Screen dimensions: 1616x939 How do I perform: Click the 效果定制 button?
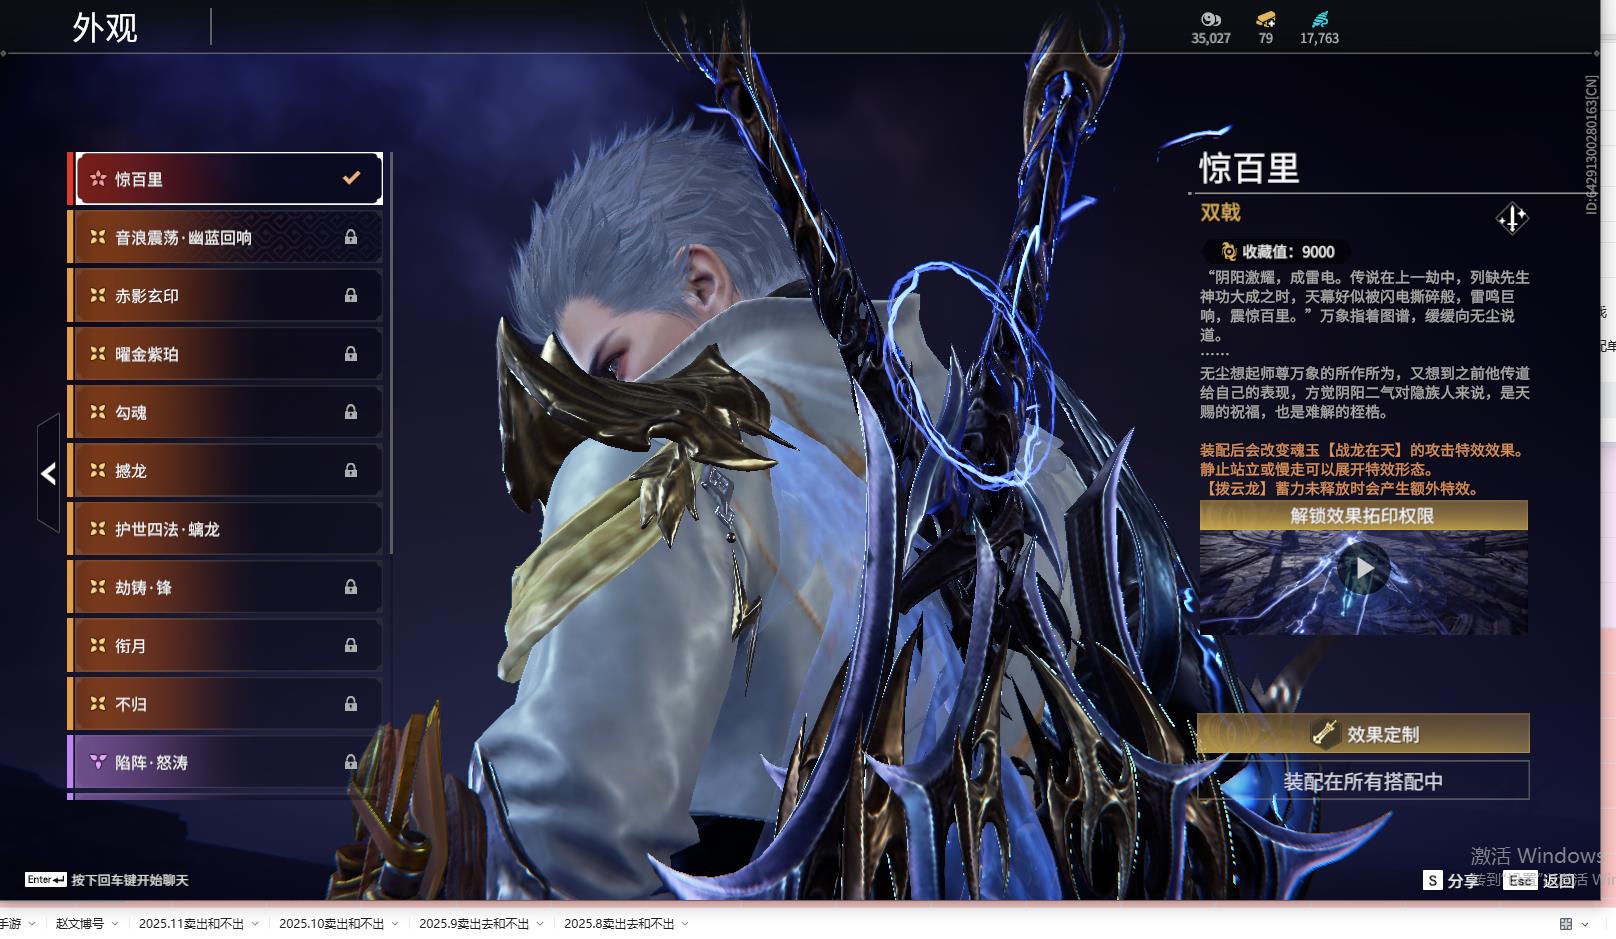(1363, 734)
